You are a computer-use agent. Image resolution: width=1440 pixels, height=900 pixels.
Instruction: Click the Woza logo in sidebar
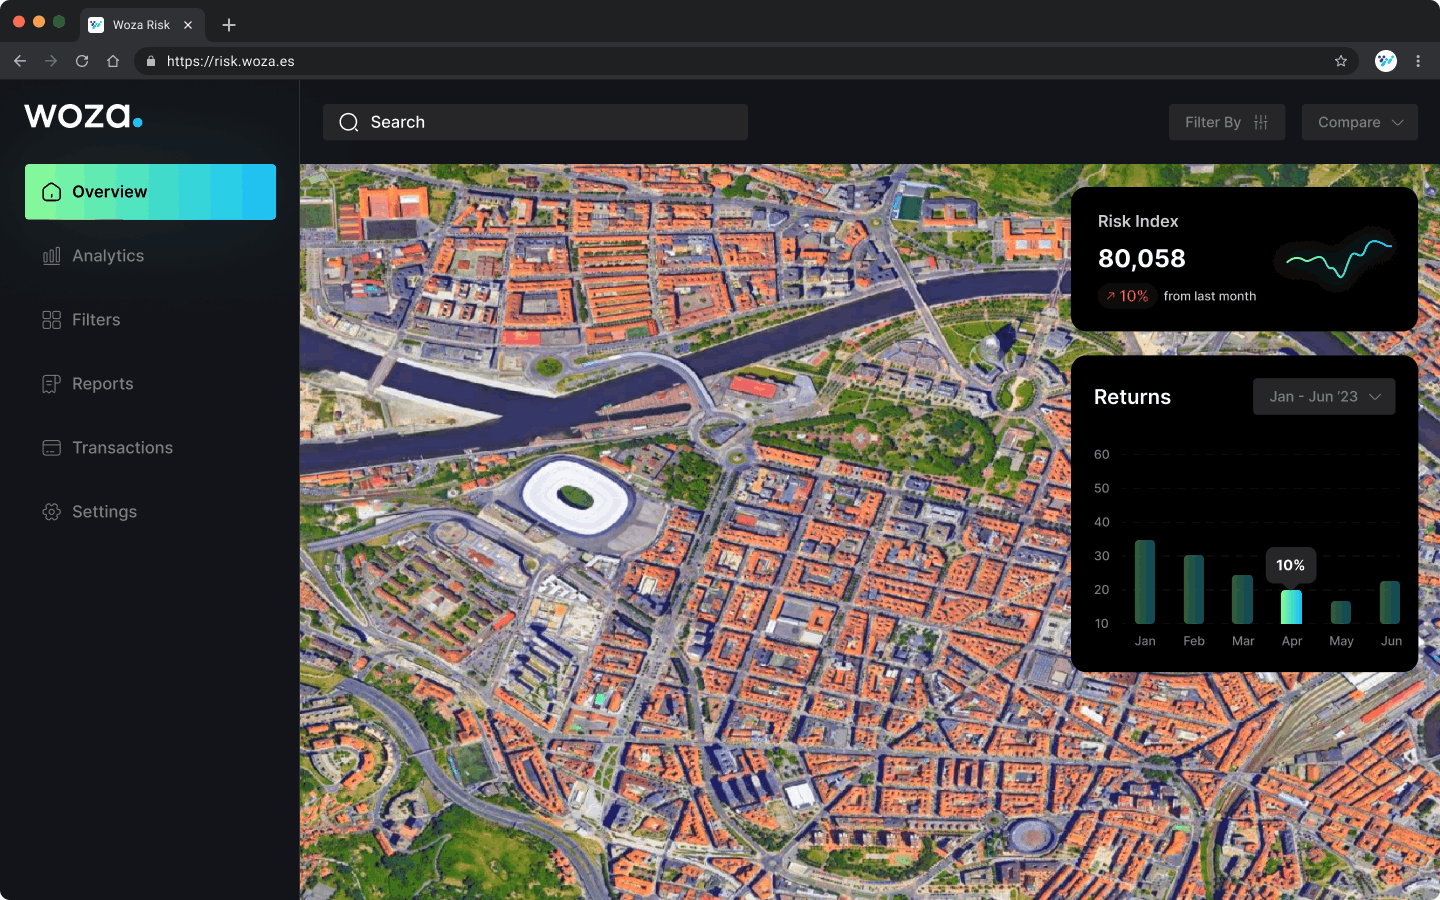(x=83, y=116)
